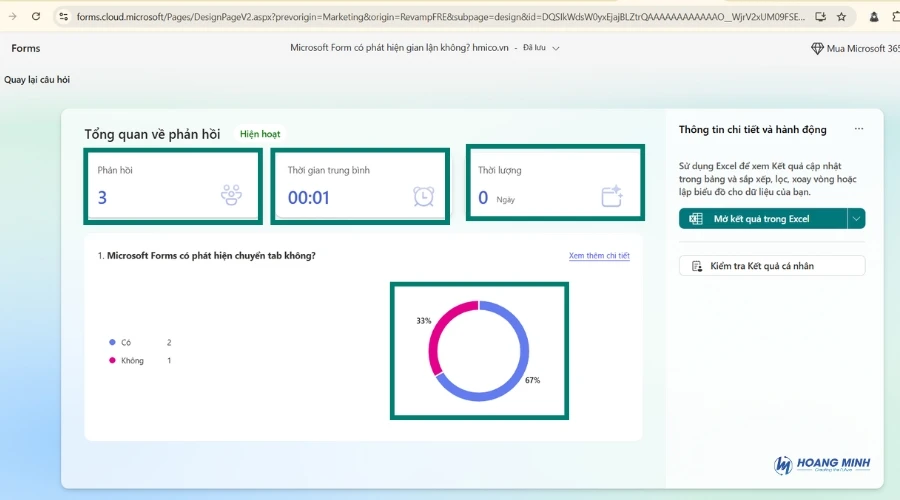
Task: Click the Thông tin chi tiết và hành động heading
Action: (x=752, y=130)
